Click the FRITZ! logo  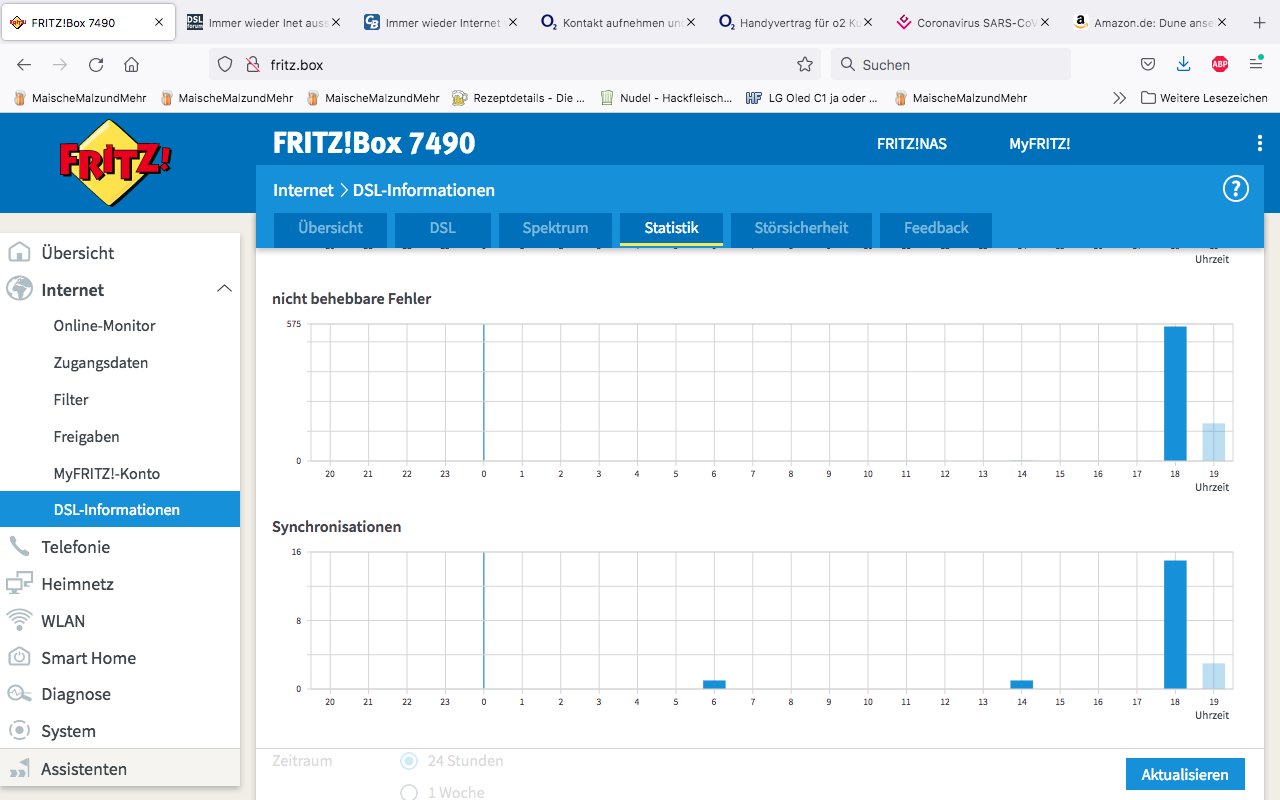(115, 162)
